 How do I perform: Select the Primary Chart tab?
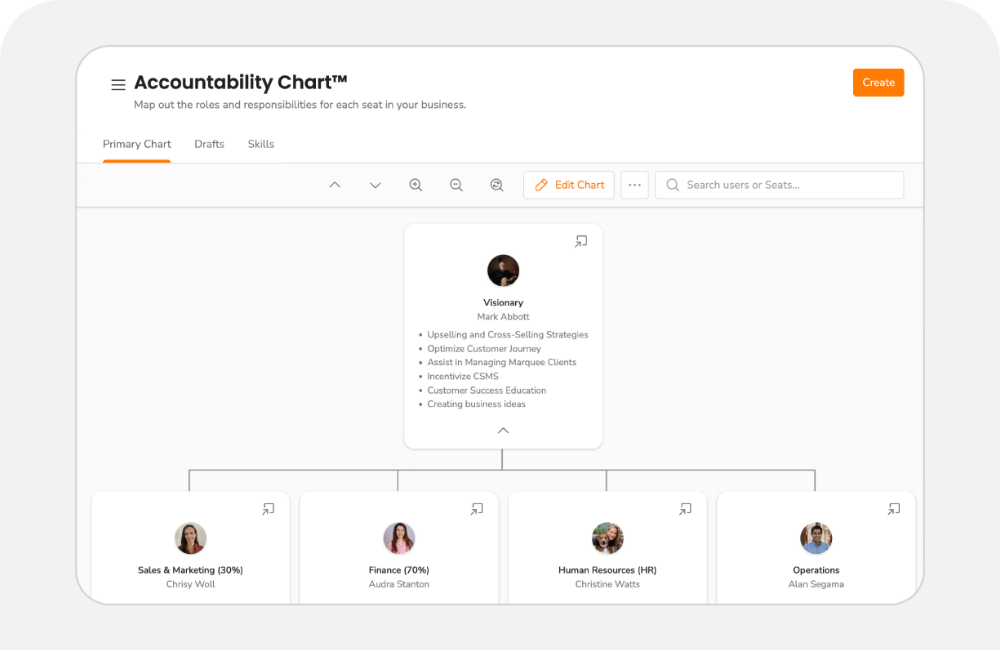[x=137, y=144]
